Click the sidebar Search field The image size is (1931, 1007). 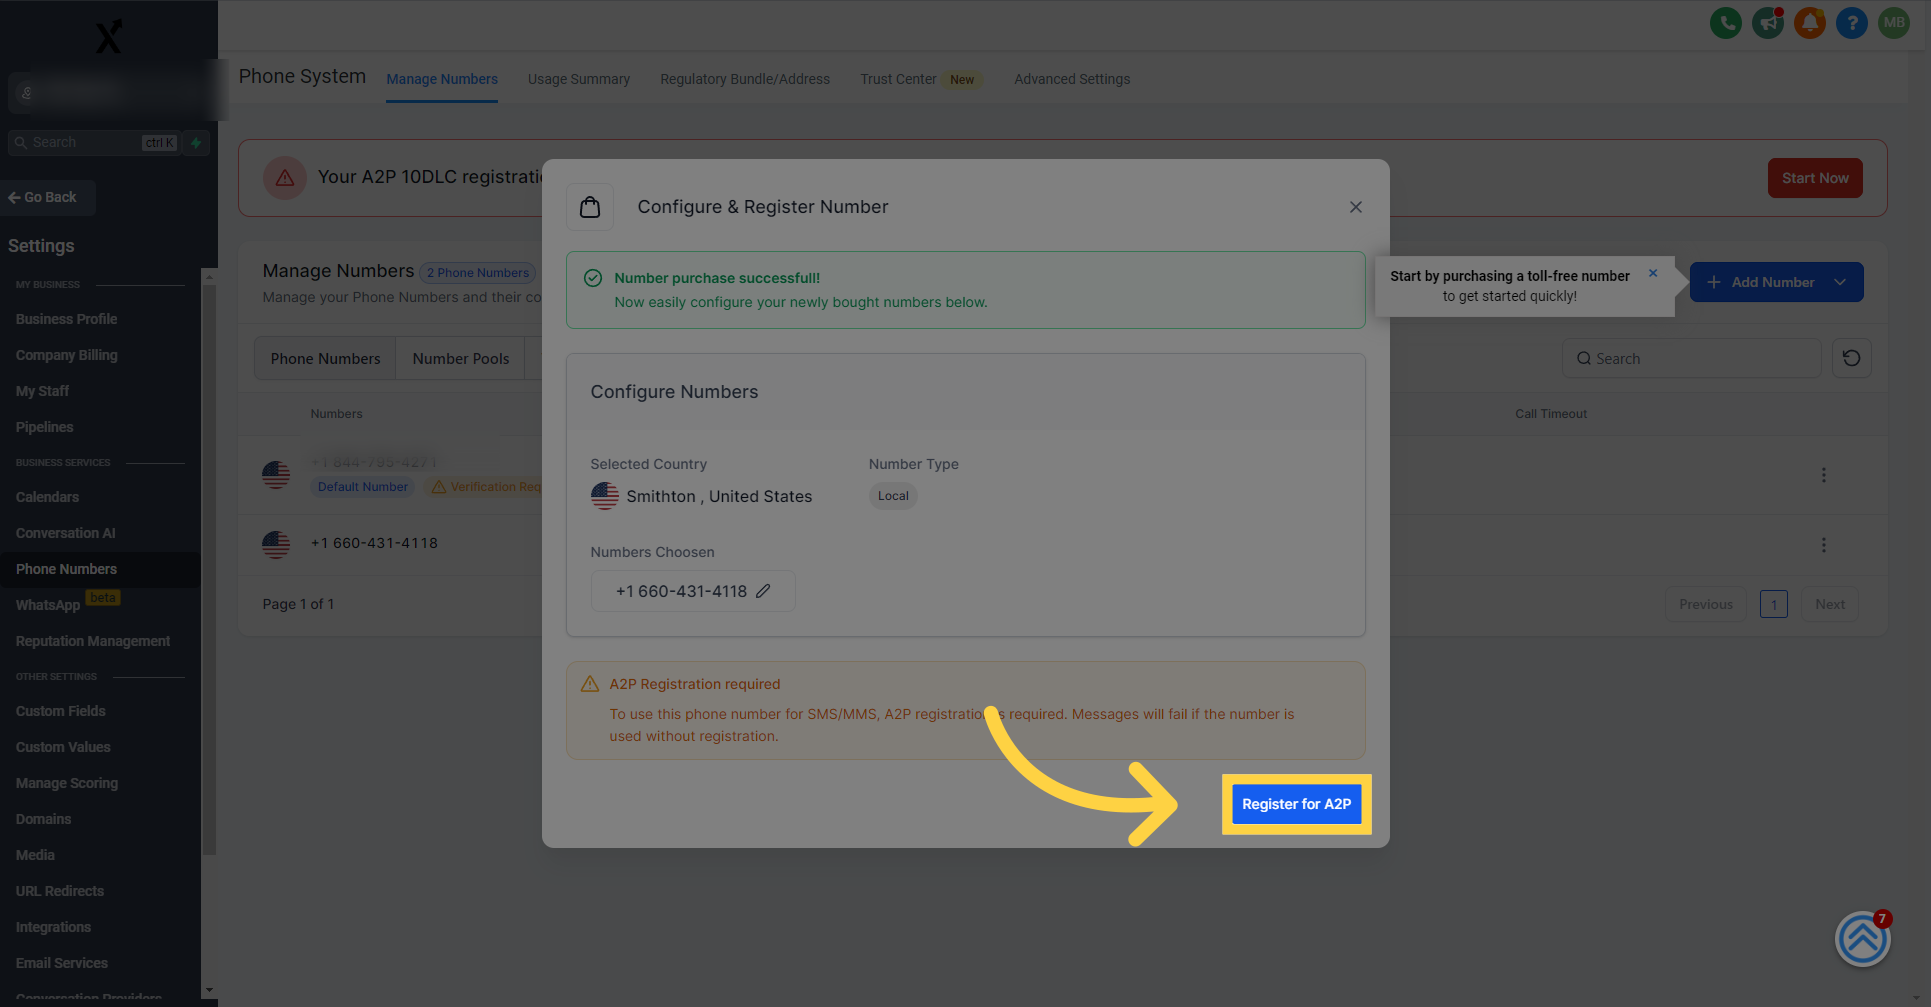click(x=94, y=143)
